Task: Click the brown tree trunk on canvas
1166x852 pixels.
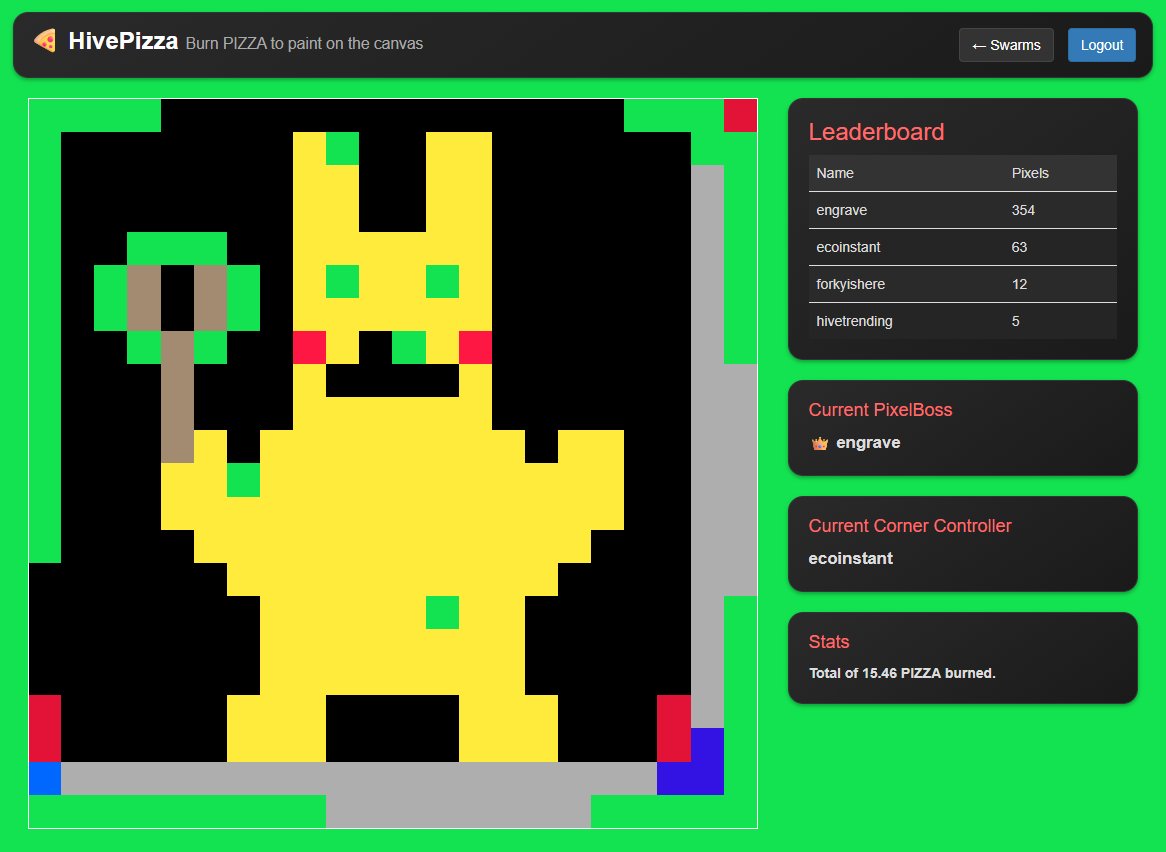Action: (x=177, y=397)
